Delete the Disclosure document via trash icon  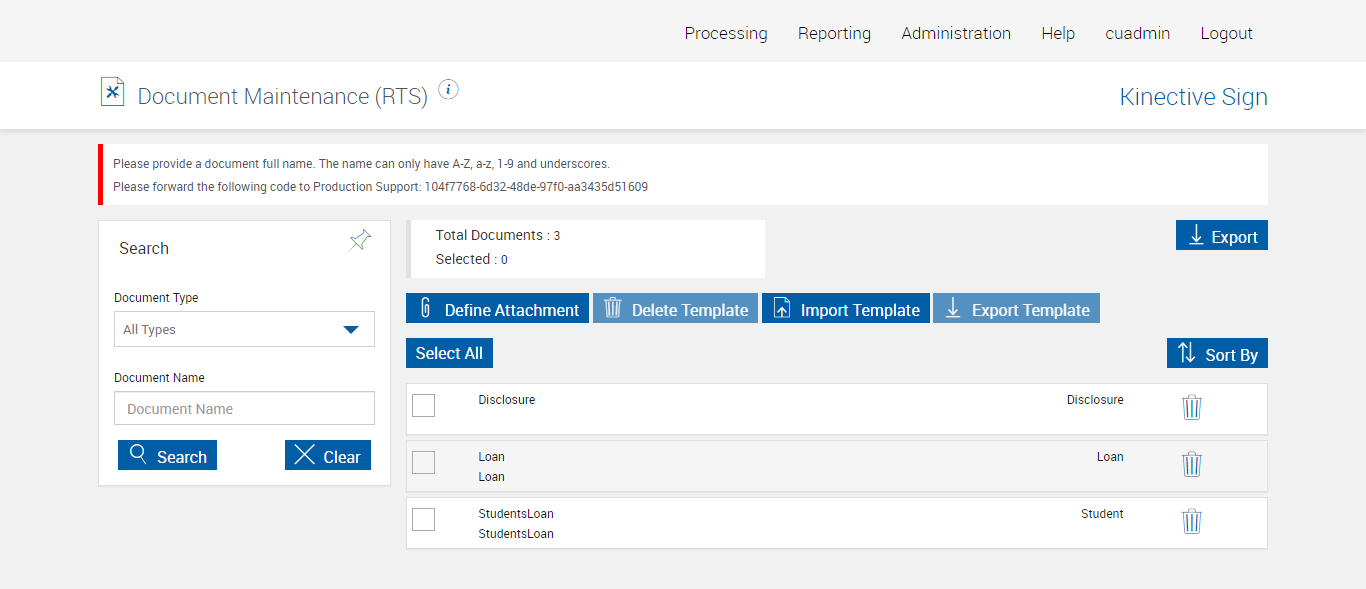pos(1191,407)
